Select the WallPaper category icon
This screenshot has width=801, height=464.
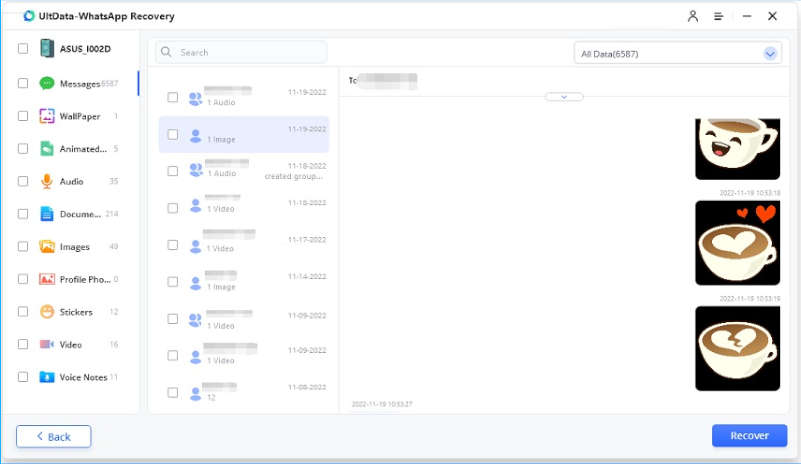tap(46, 116)
